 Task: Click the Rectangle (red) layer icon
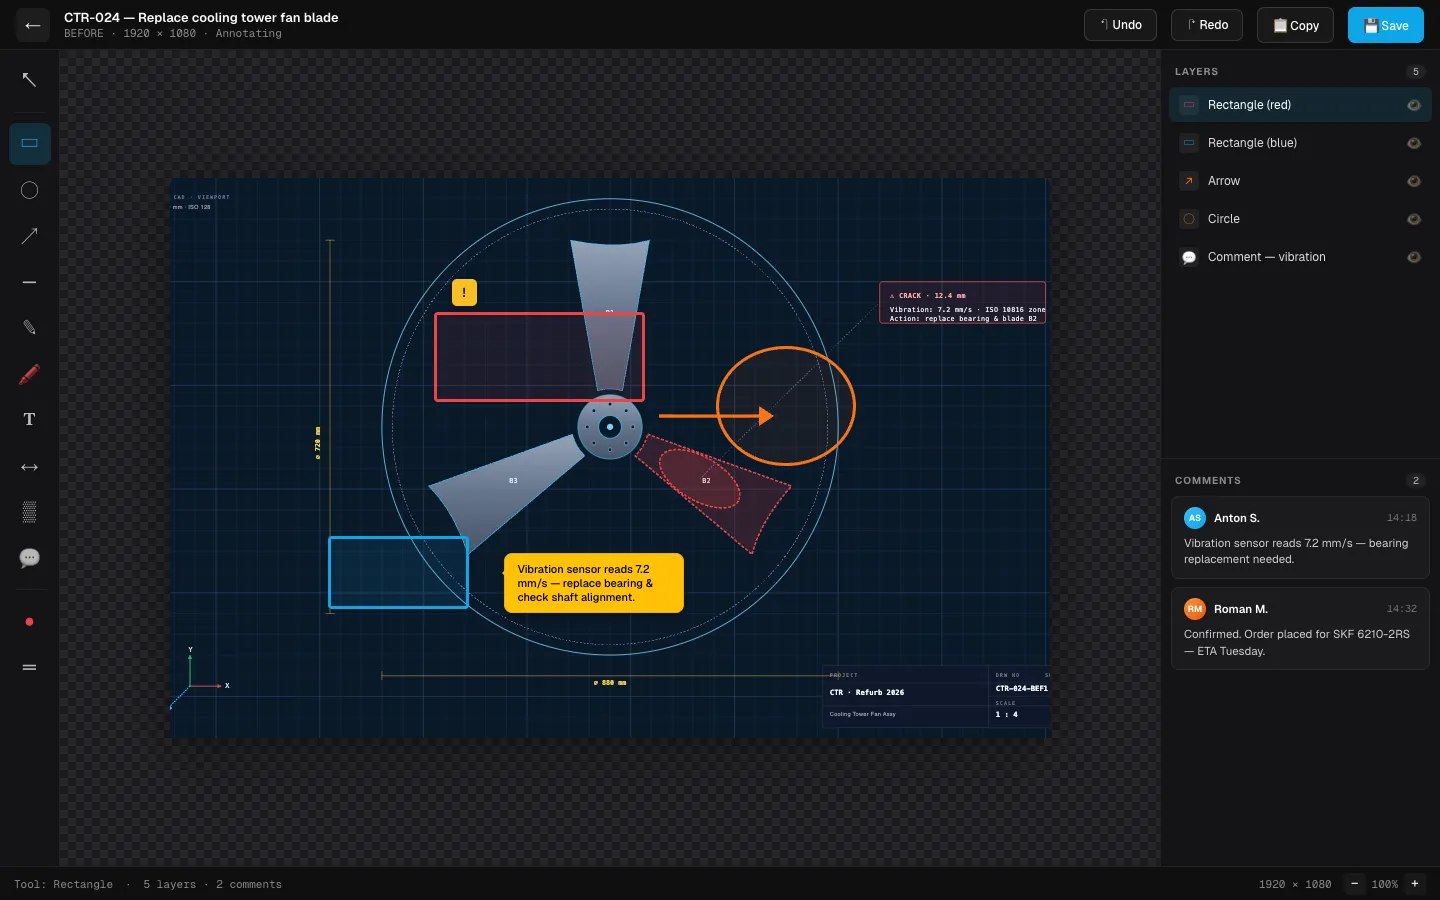pyautogui.click(x=1189, y=105)
